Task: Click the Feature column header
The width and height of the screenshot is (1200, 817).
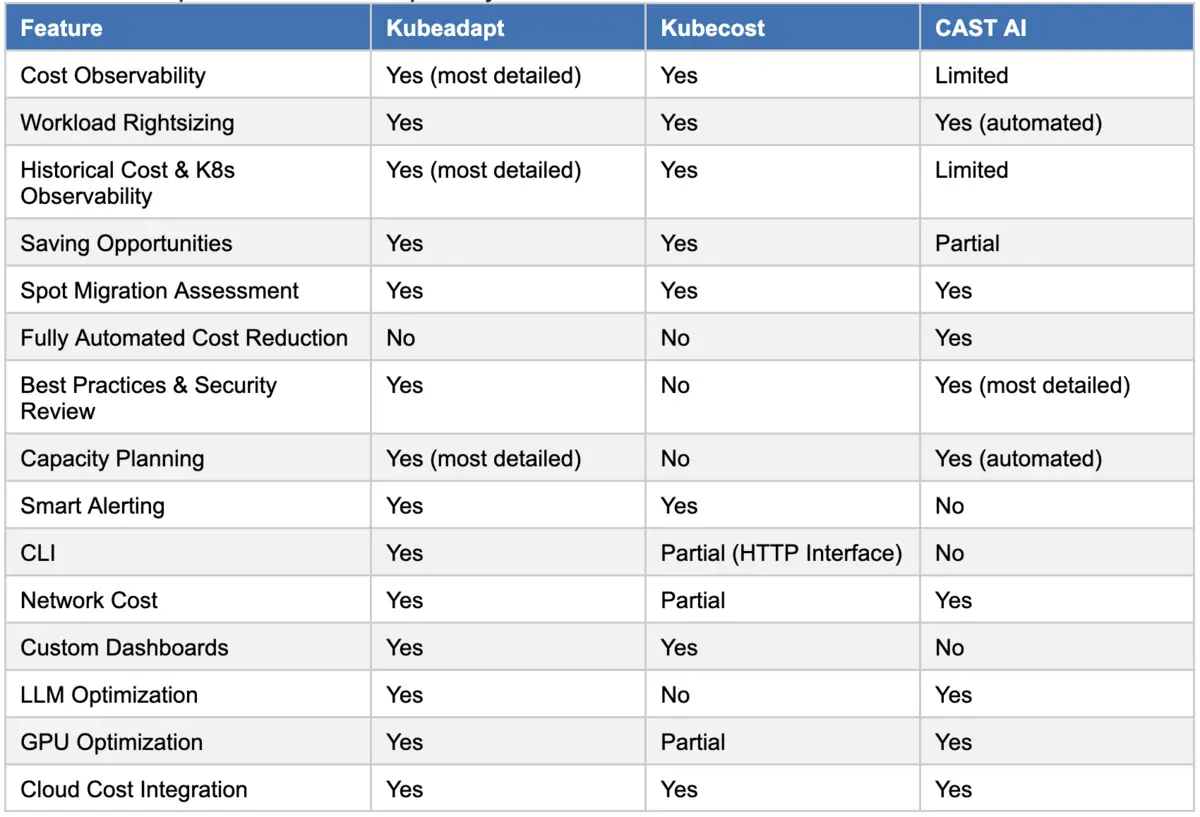Action: point(62,28)
